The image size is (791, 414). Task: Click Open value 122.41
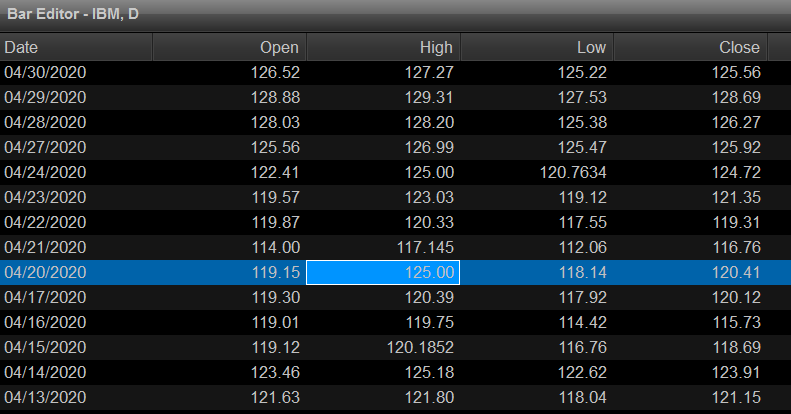point(275,172)
